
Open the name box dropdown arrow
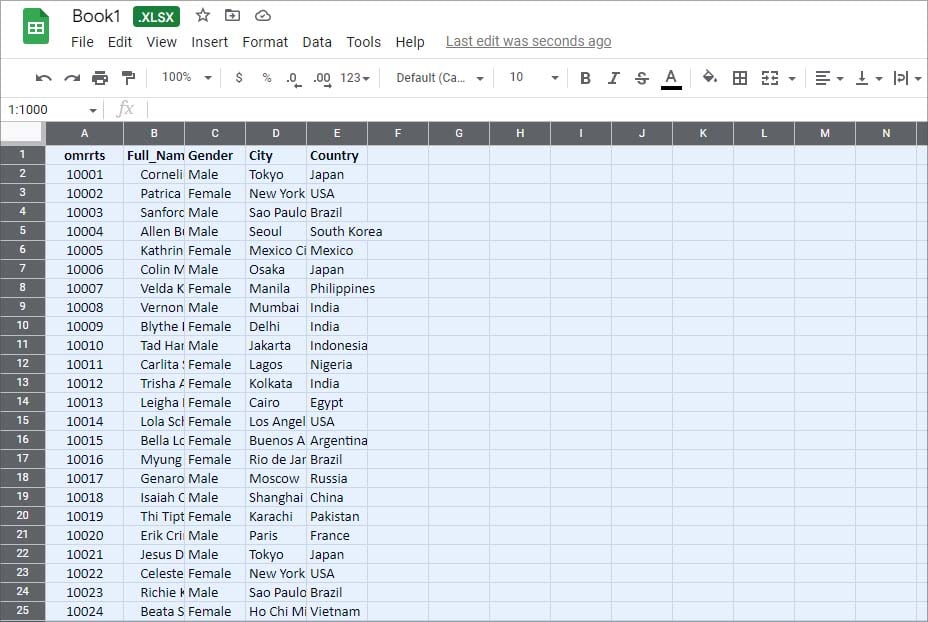click(x=93, y=110)
